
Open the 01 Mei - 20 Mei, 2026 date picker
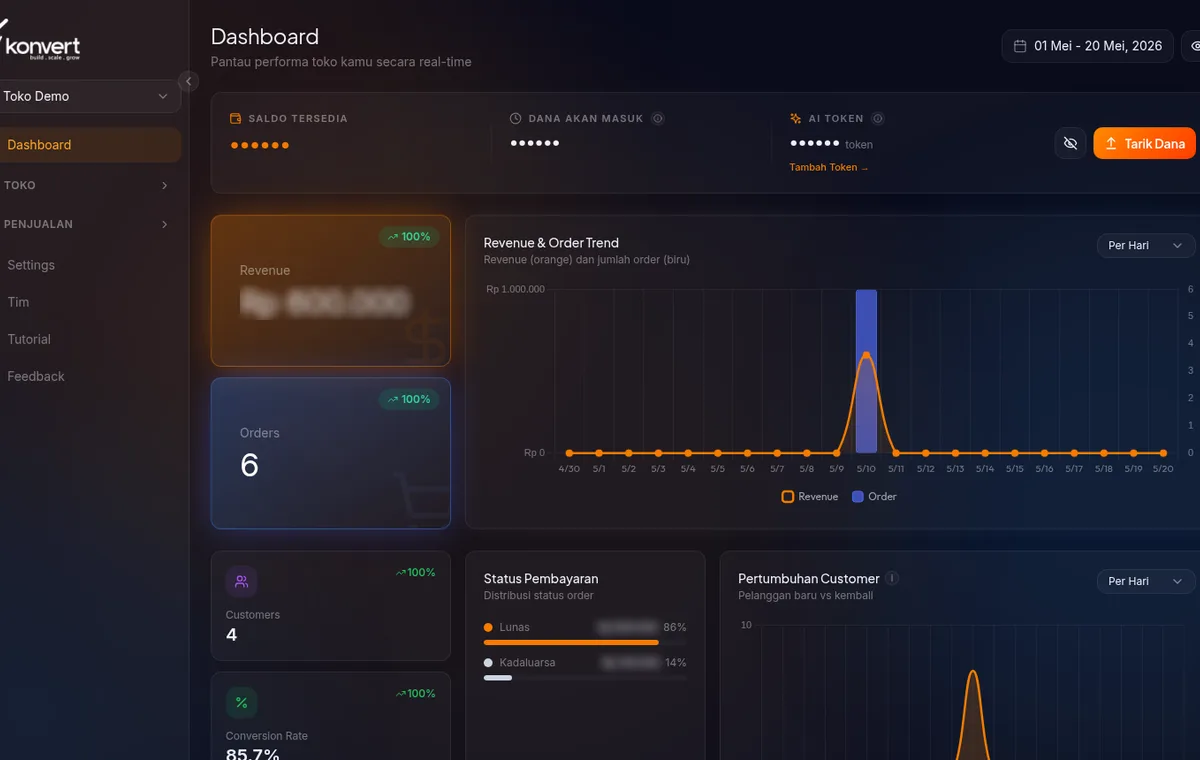[1088, 46]
